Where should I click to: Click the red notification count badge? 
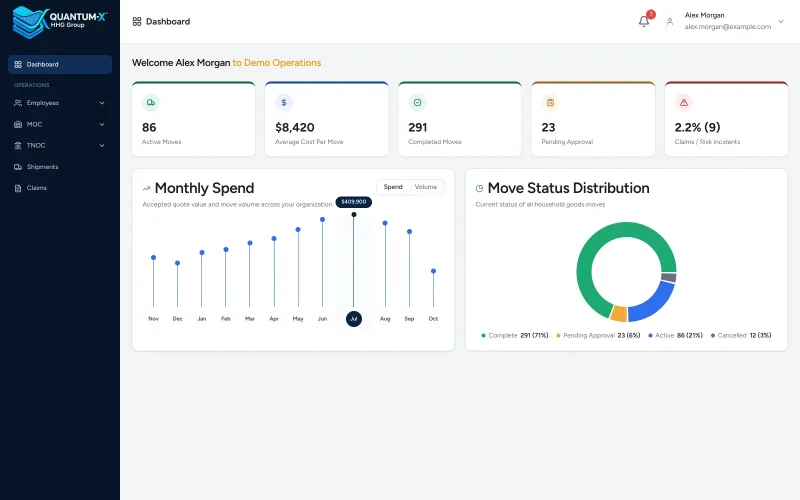(x=651, y=14)
